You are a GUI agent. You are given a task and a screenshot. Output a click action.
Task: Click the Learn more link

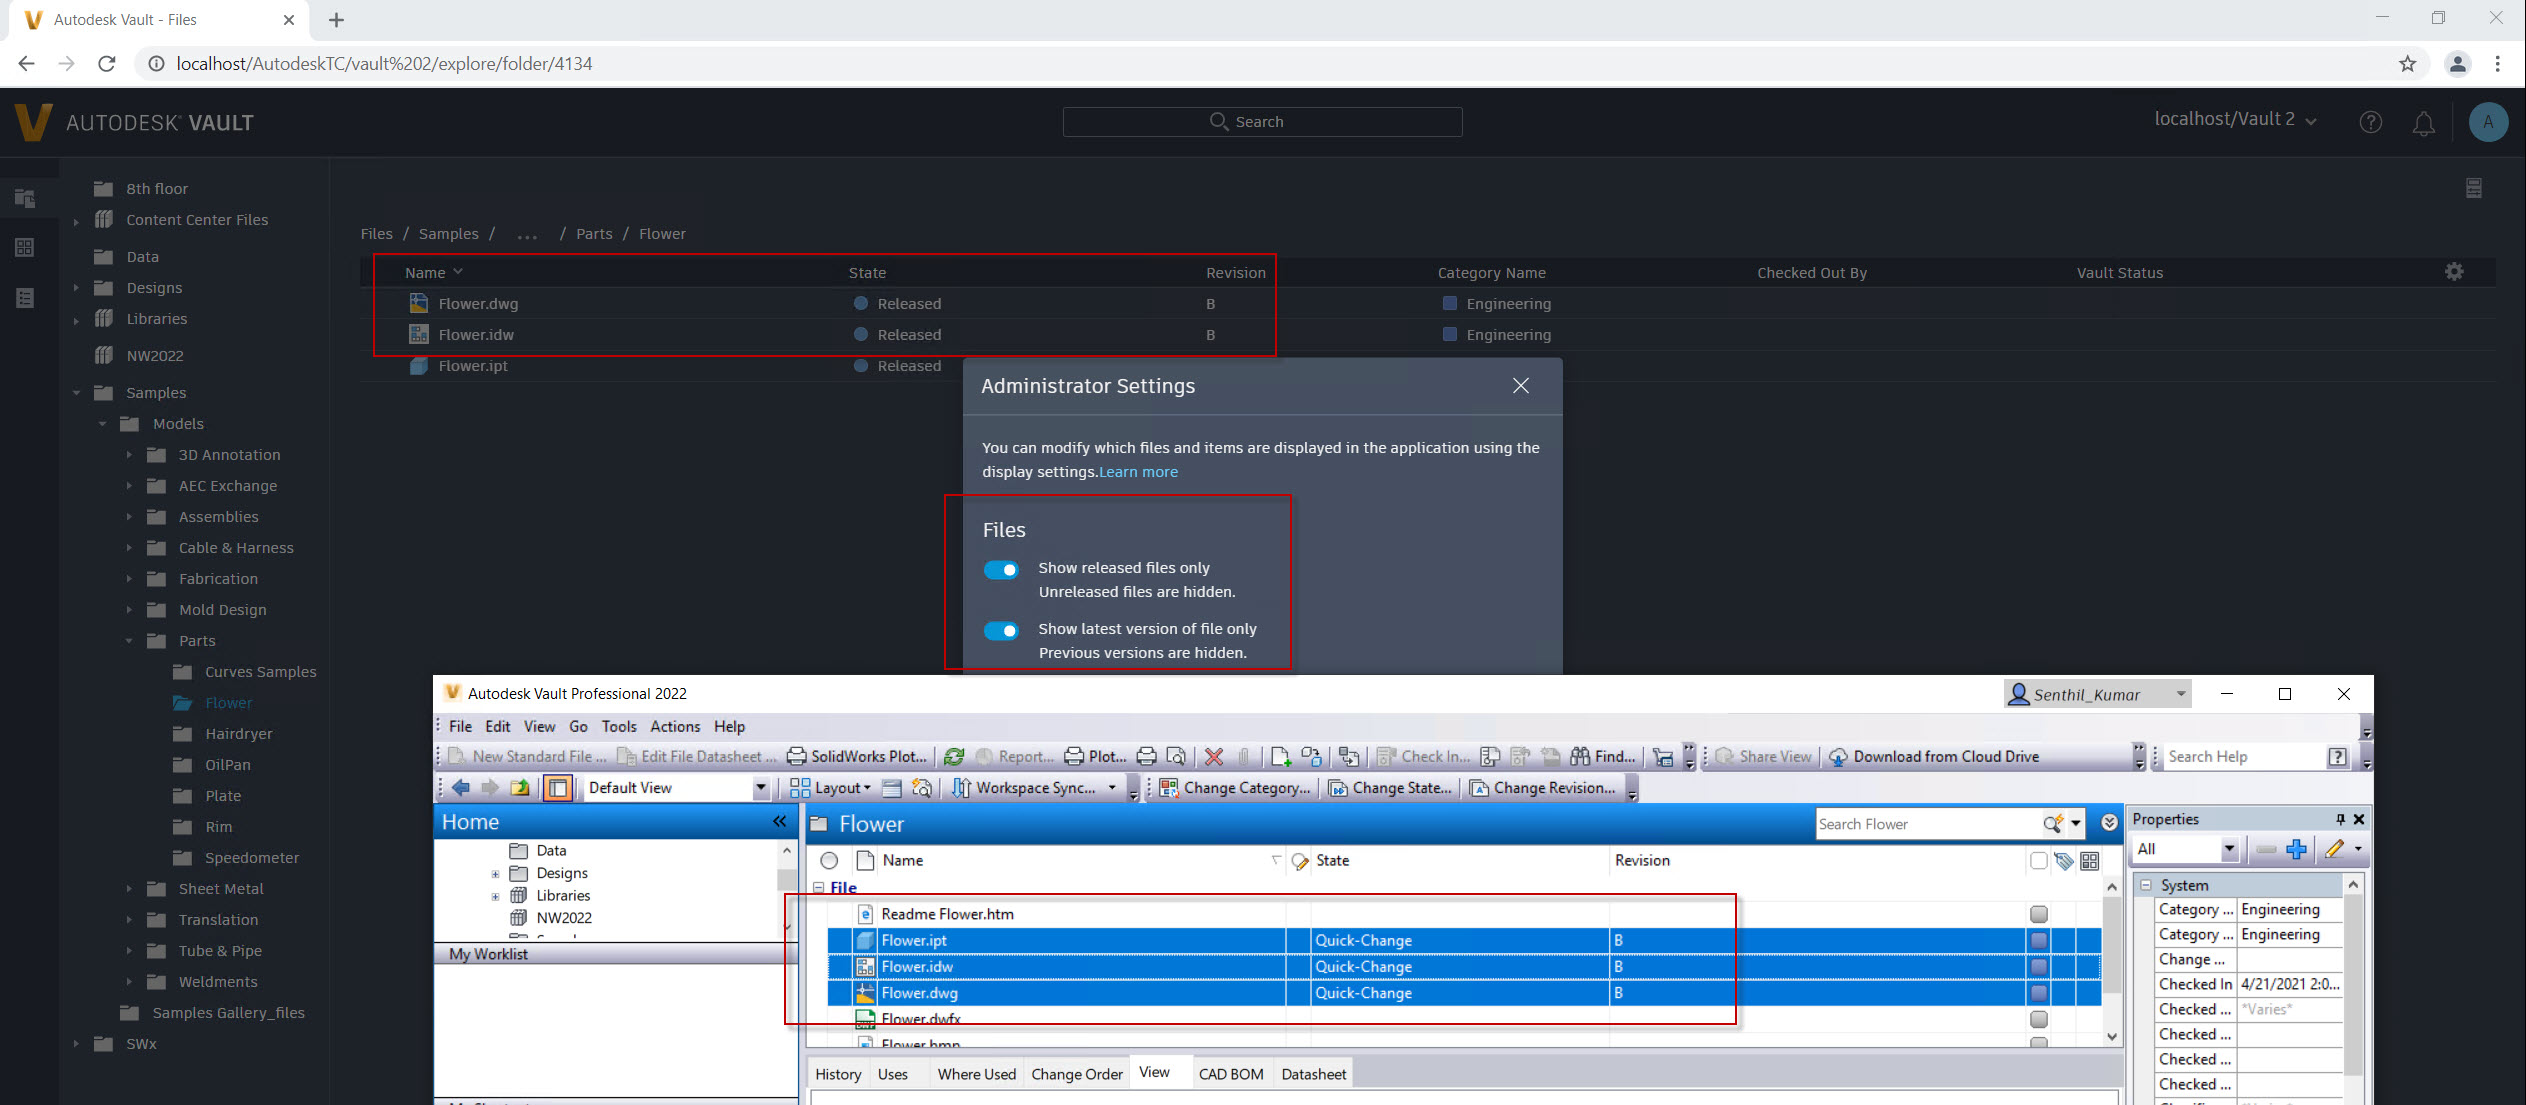pos(1138,472)
